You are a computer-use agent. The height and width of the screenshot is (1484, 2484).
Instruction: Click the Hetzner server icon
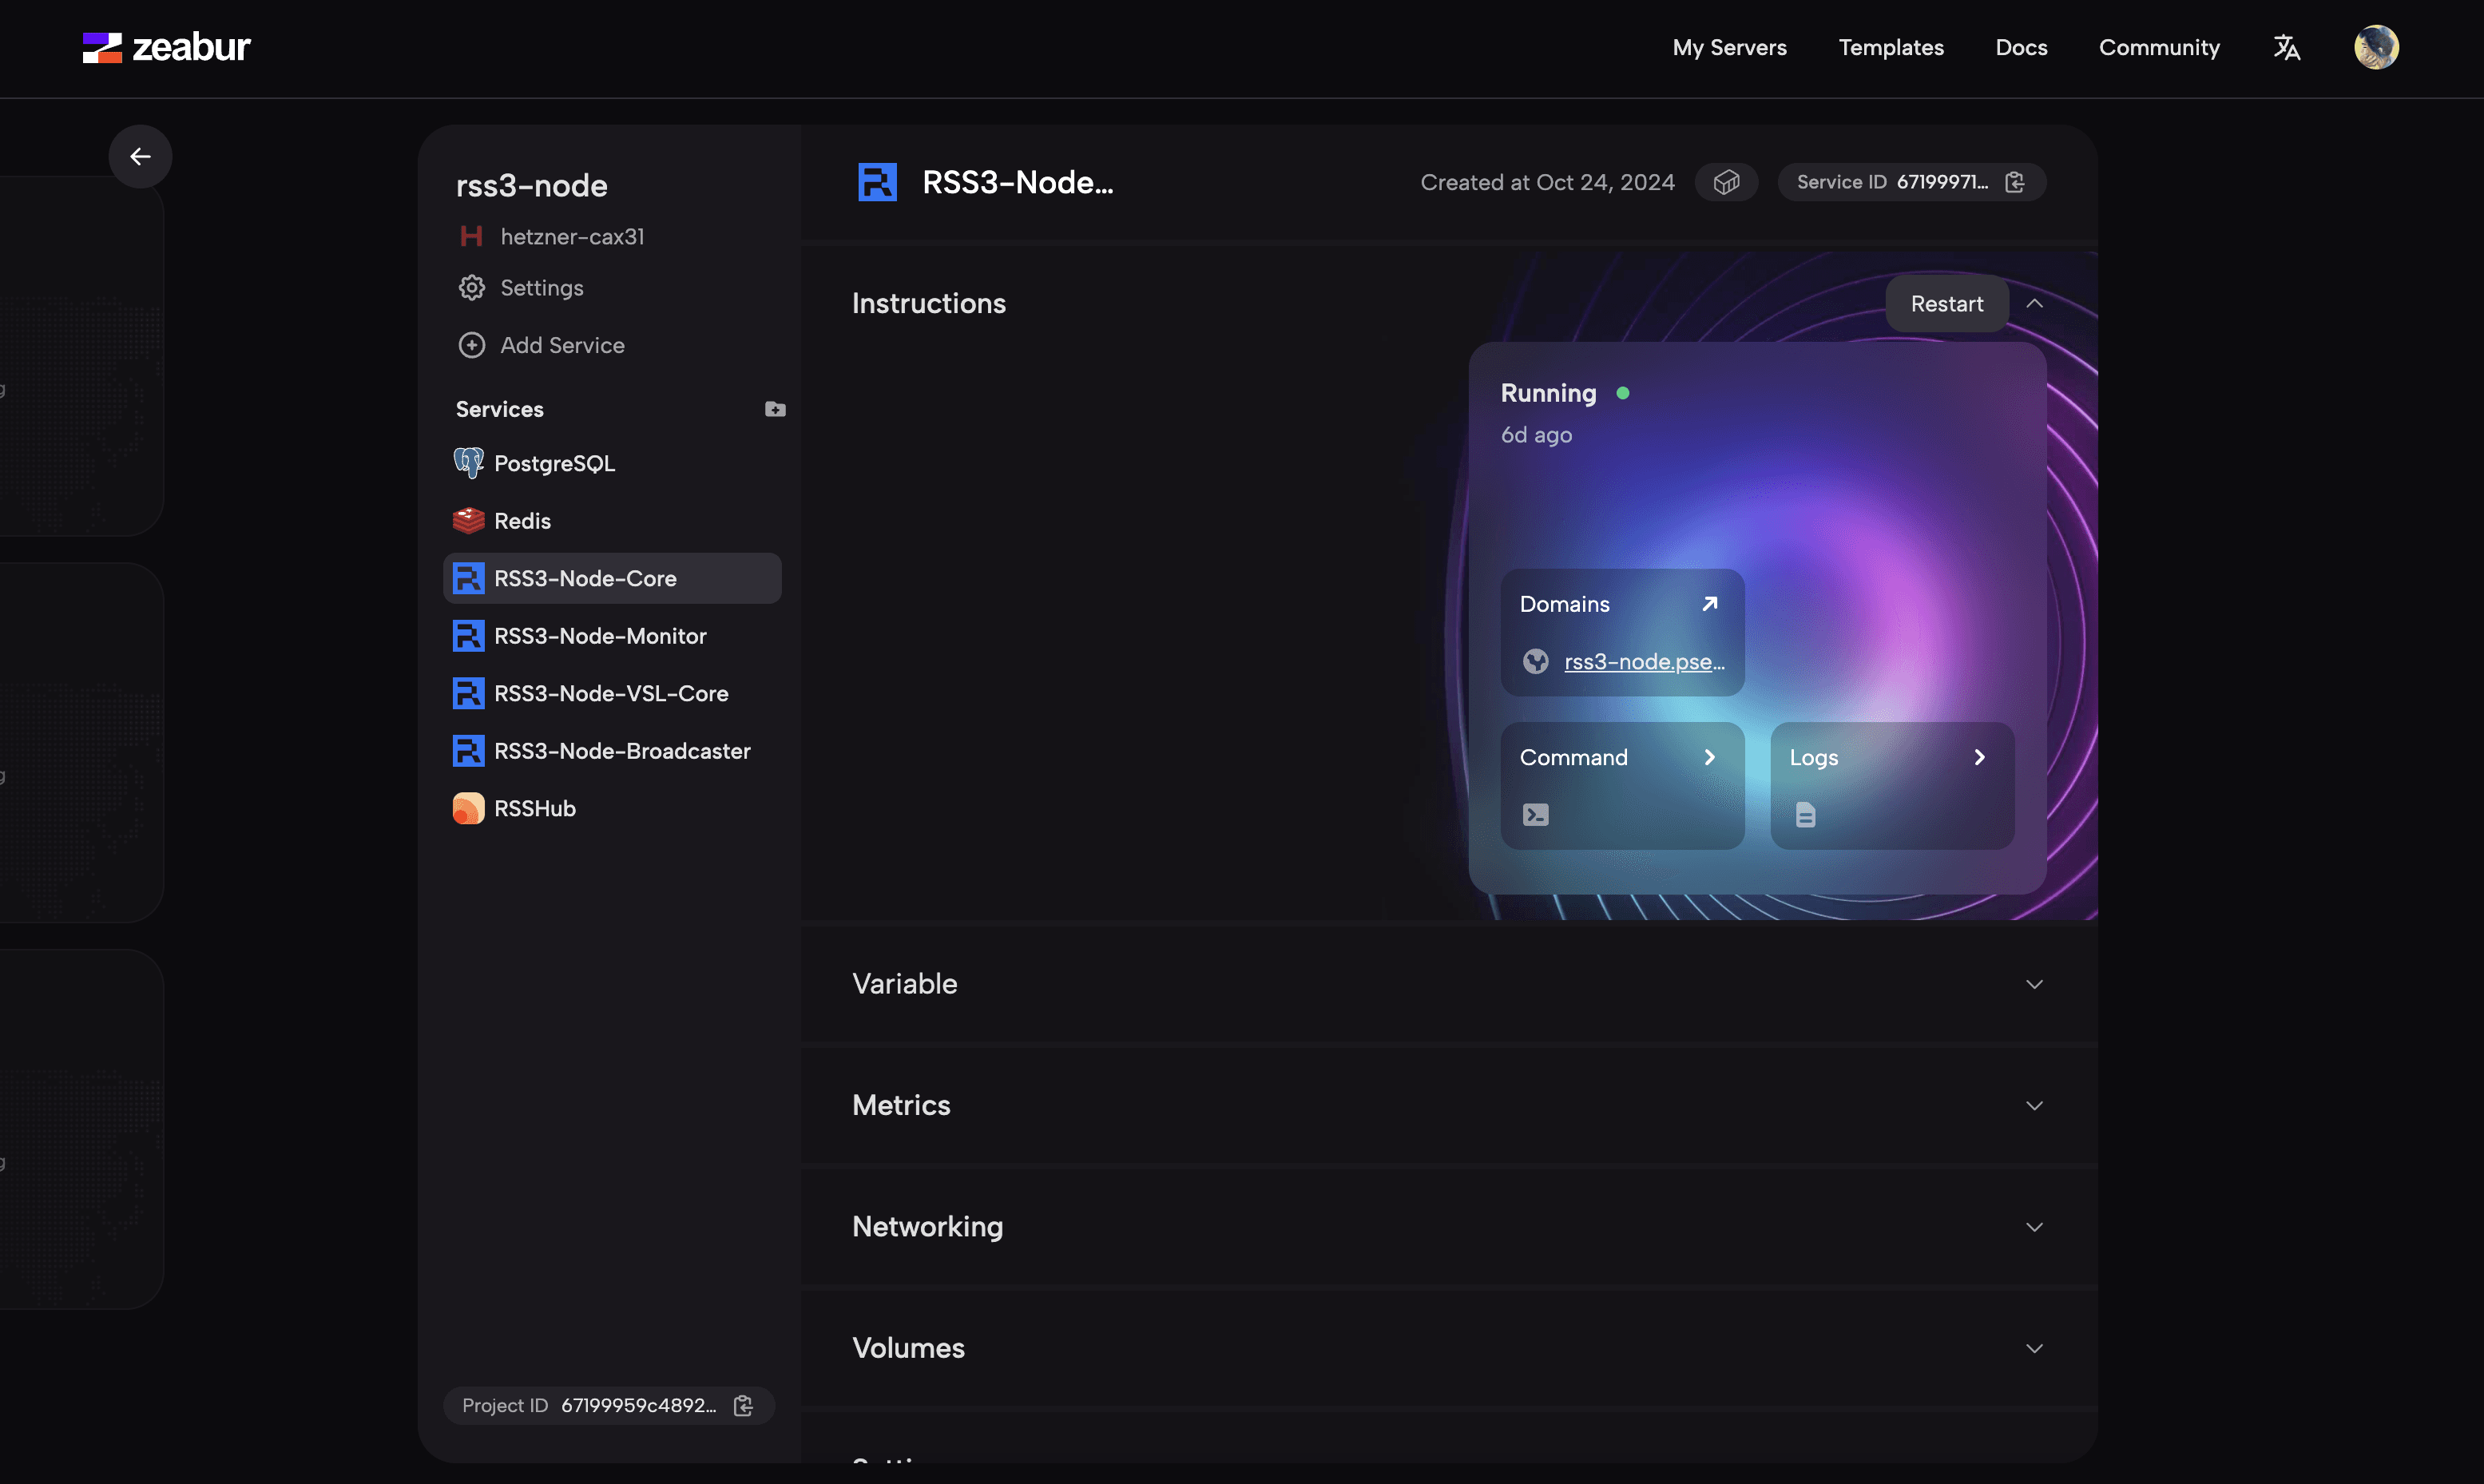coord(471,236)
